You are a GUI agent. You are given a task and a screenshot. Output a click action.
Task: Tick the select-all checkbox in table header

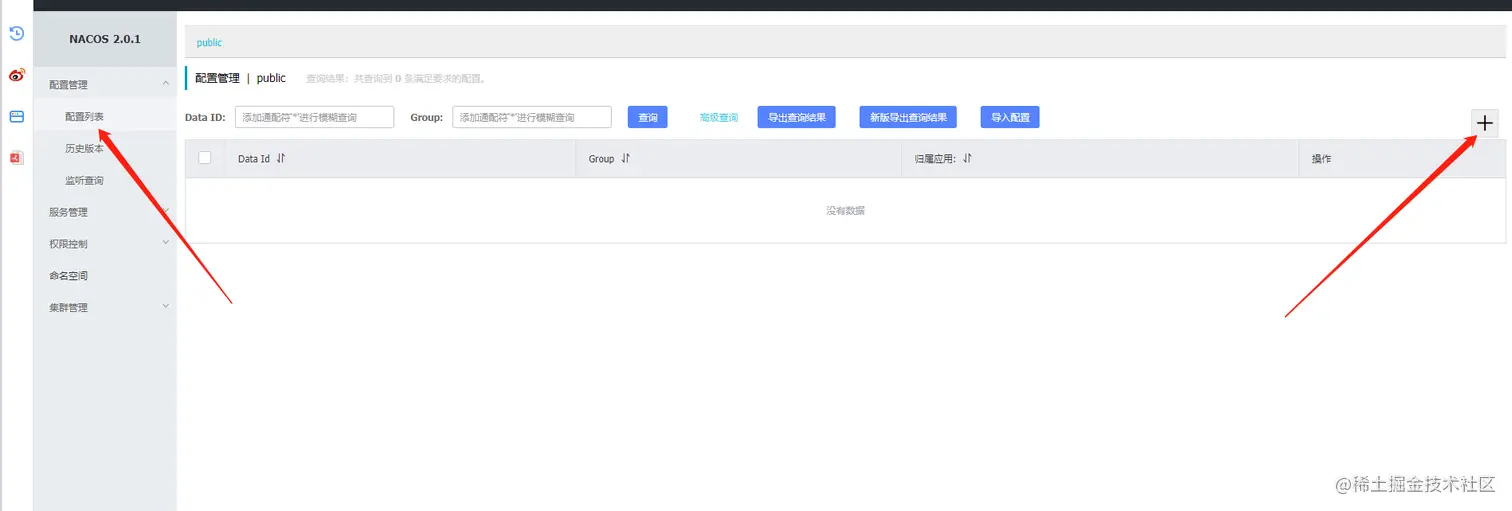[x=205, y=158]
